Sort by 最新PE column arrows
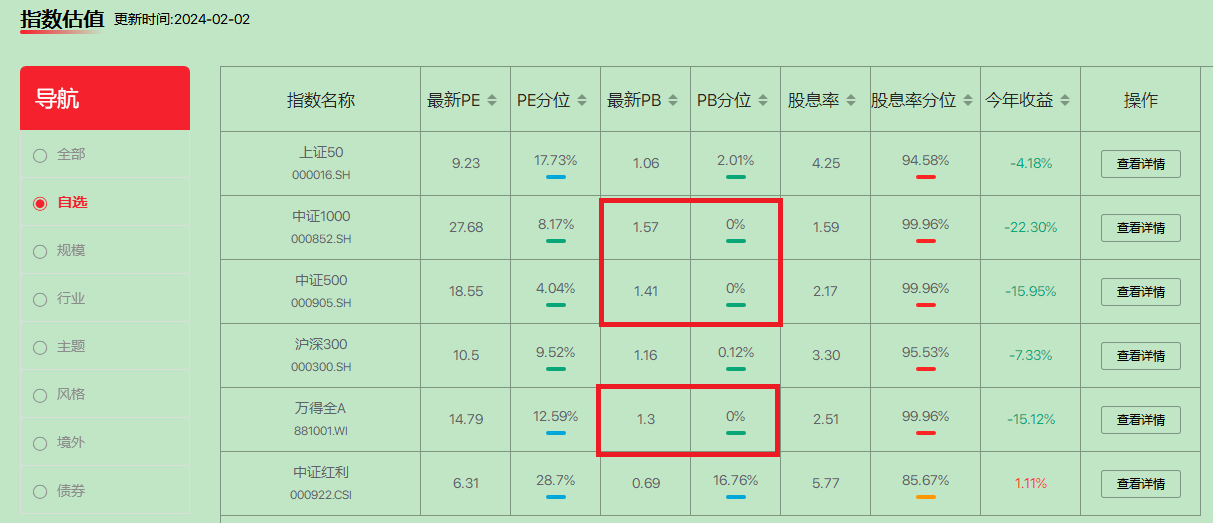The height and width of the screenshot is (523, 1213). 492,100
